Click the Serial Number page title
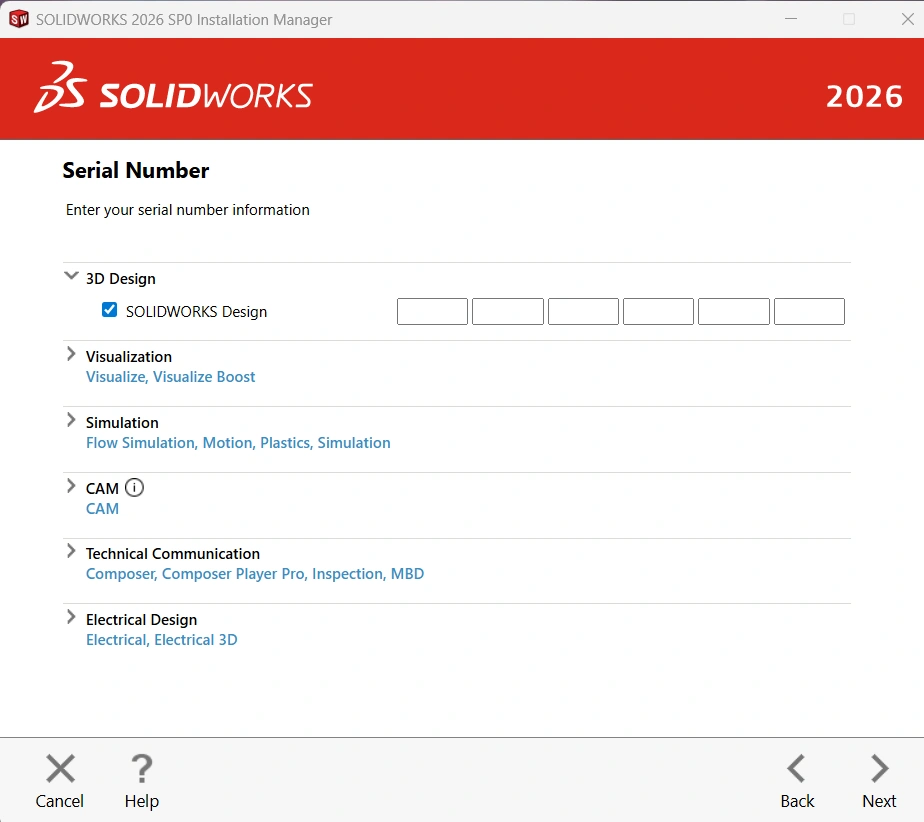Image resolution: width=924 pixels, height=822 pixels. [x=136, y=170]
